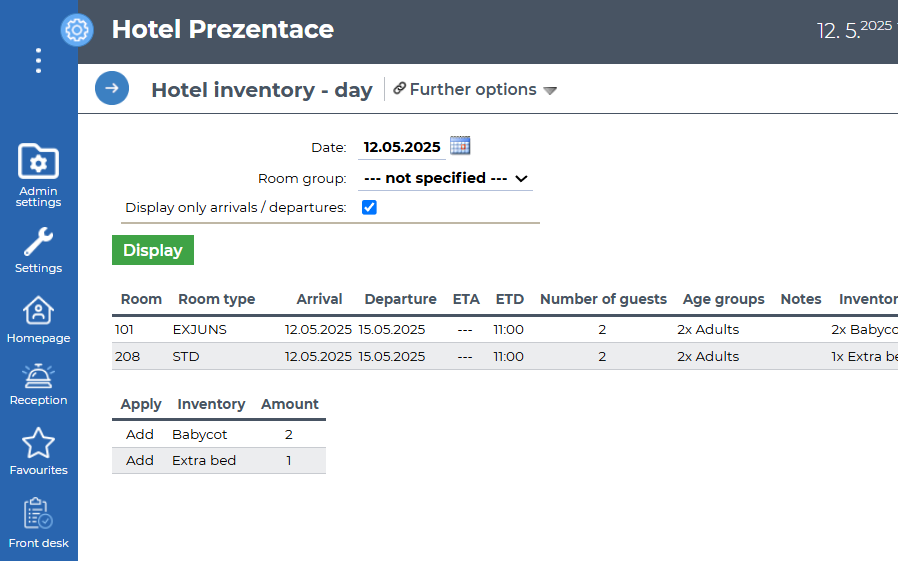Screen dimensions: 898x561
Task: Open Favourites star icon
Action: coord(38,443)
